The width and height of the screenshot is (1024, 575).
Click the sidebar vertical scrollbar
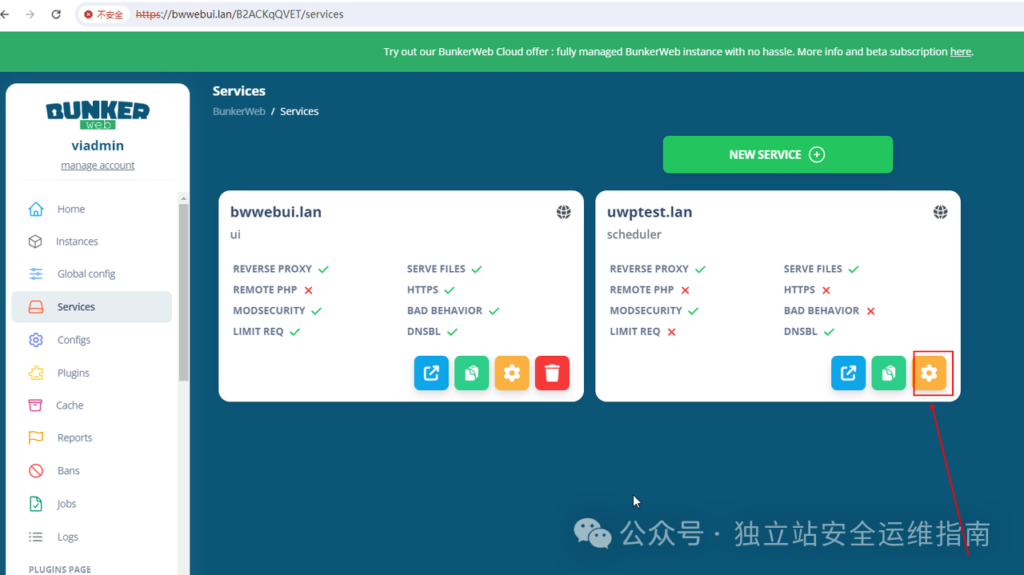coord(184,292)
